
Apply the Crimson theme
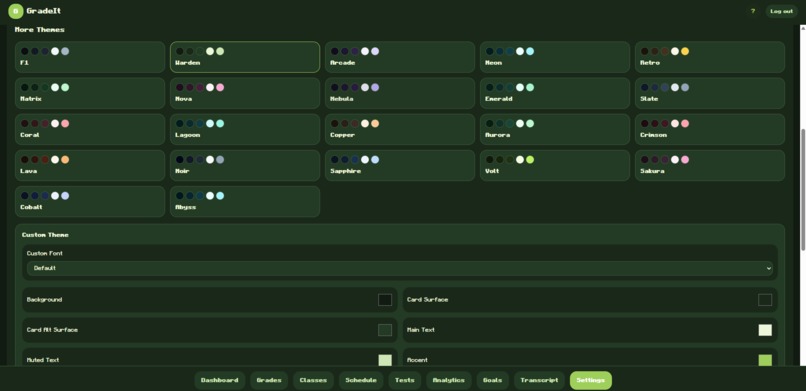tap(710, 129)
